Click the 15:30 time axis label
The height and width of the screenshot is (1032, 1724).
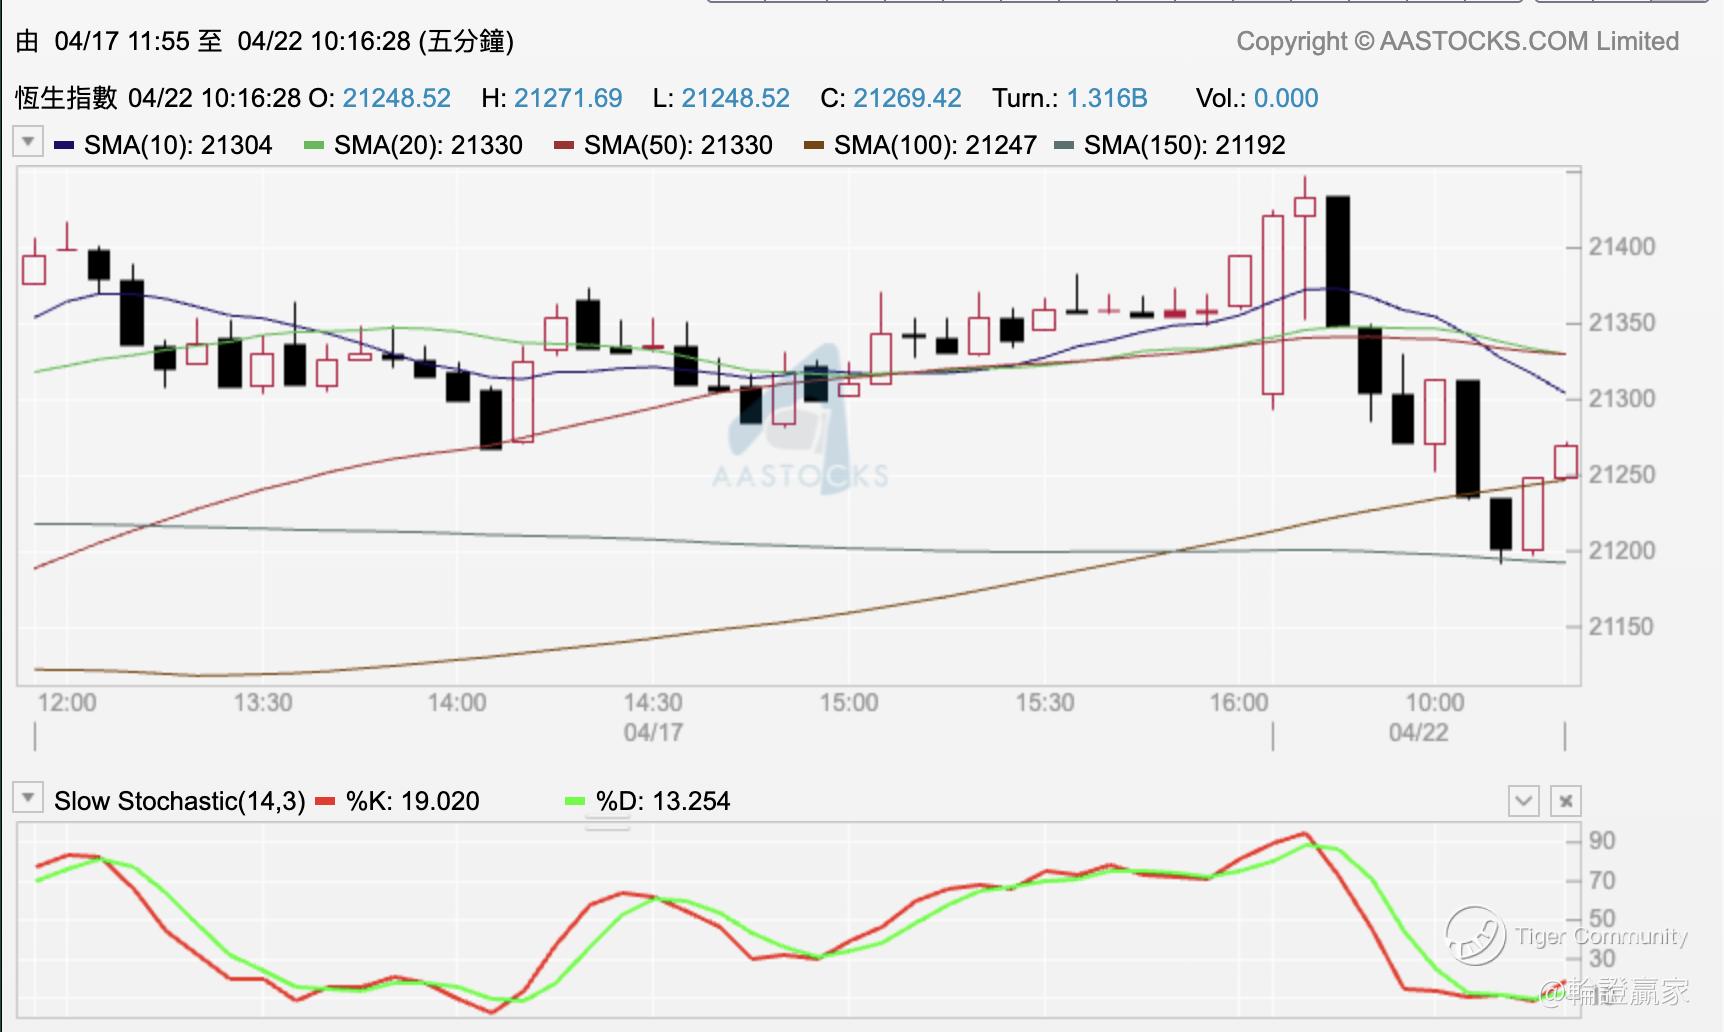click(1045, 702)
